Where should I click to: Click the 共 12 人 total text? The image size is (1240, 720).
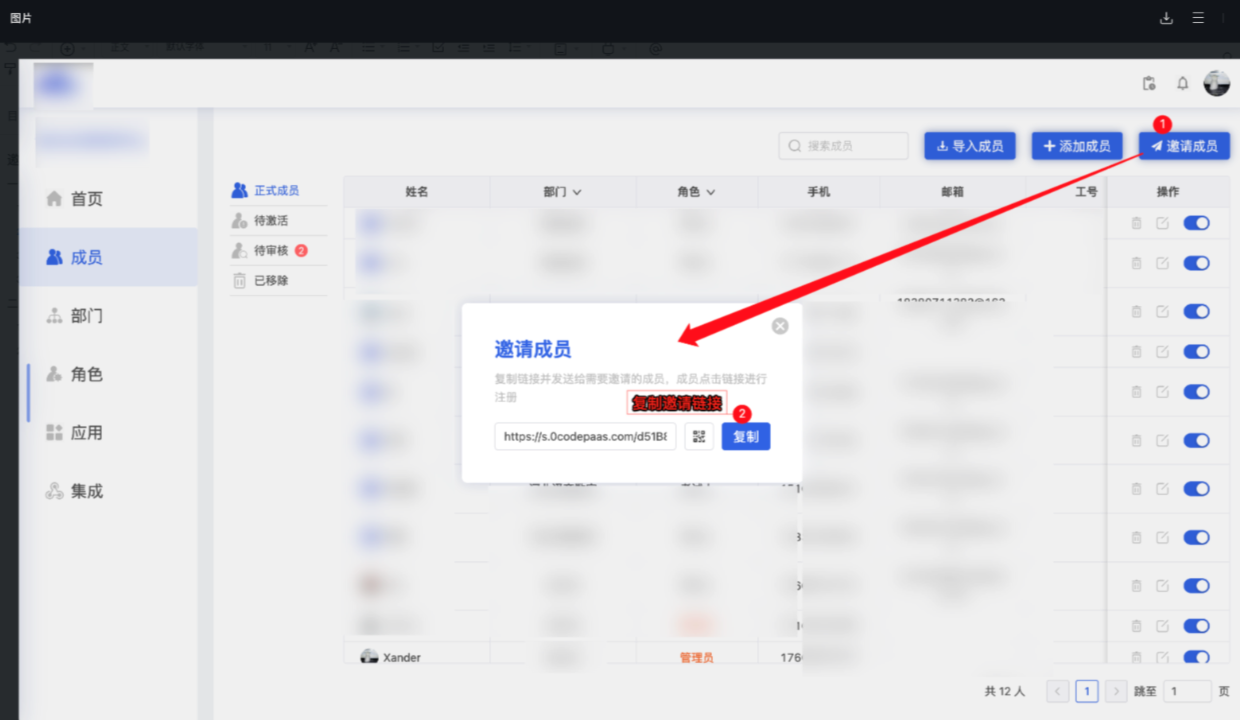1005,691
